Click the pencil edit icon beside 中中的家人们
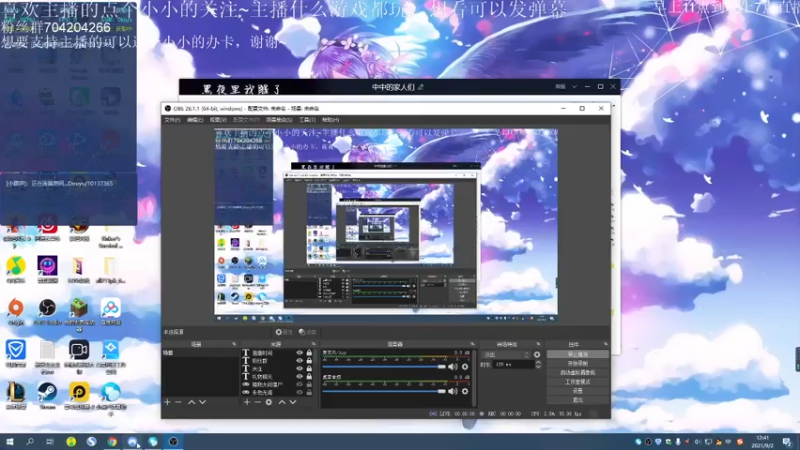800x450 pixels. click(x=421, y=87)
